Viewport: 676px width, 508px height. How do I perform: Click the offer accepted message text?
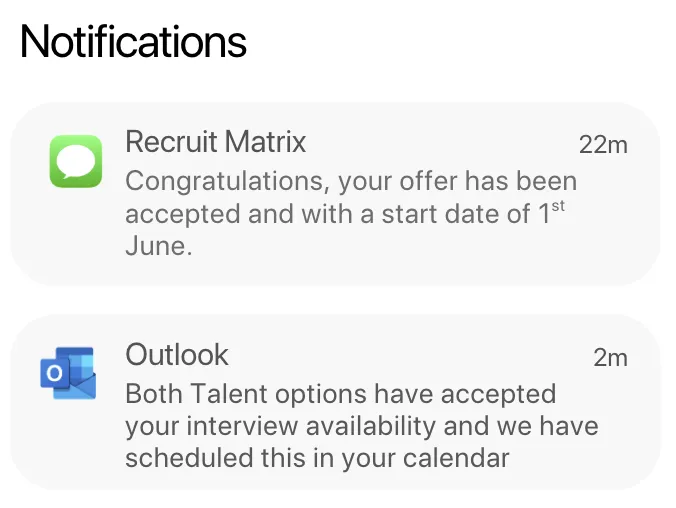(x=350, y=214)
